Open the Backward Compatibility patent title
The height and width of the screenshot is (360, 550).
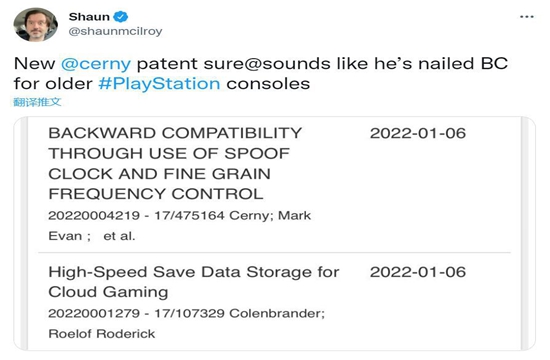click(175, 163)
